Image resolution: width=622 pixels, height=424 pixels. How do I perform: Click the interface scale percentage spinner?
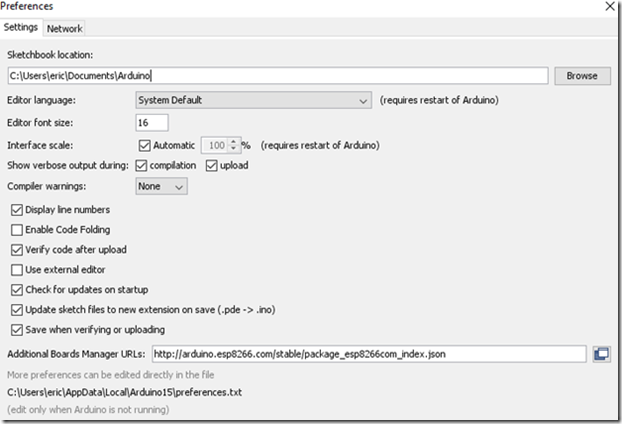click(x=221, y=146)
